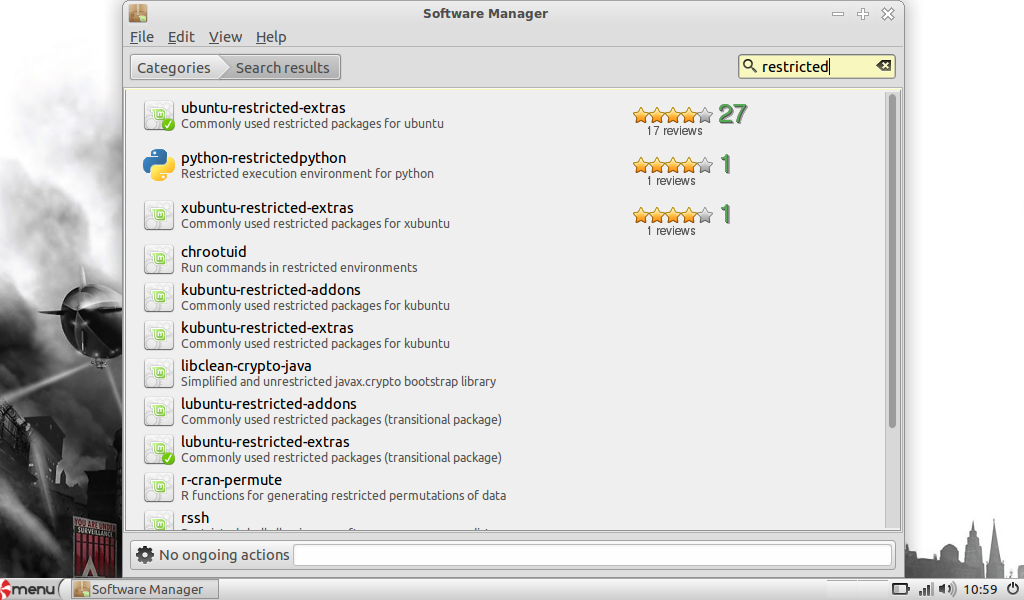The image size is (1024, 600).
Task: Click the ubuntu-restricted-extras package icon
Action: coord(159,116)
